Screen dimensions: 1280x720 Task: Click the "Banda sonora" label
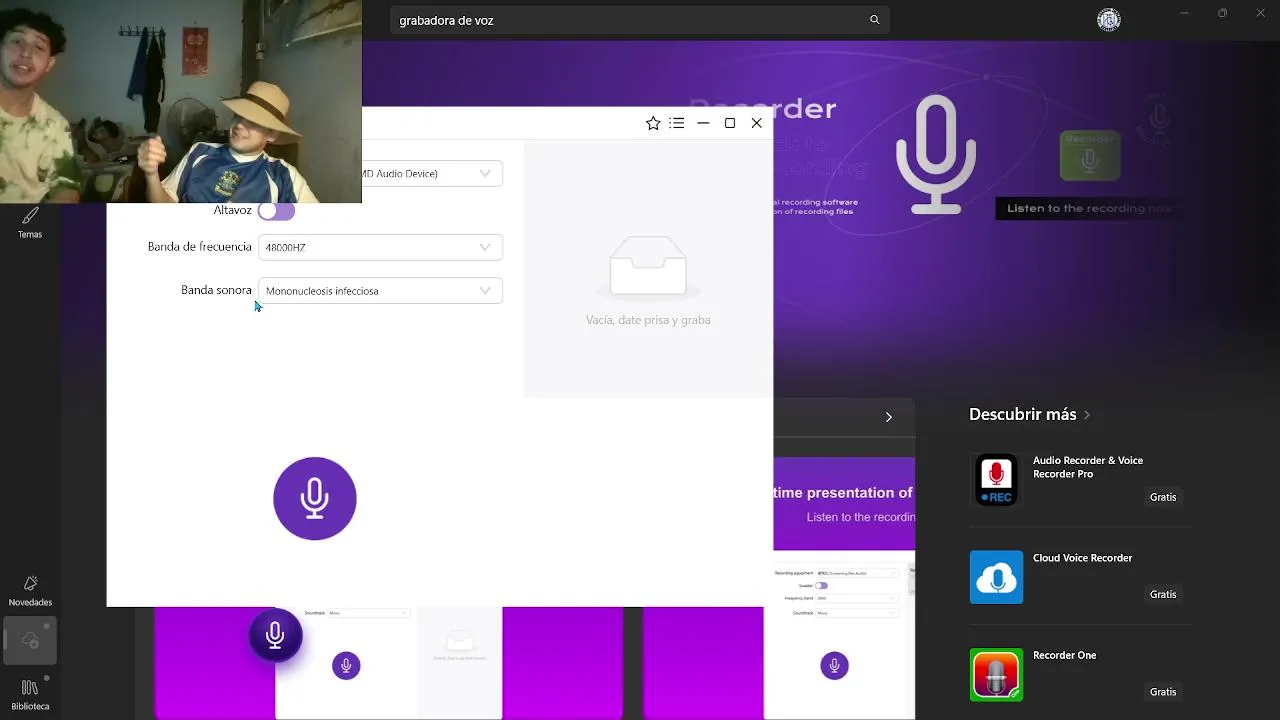coord(216,290)
